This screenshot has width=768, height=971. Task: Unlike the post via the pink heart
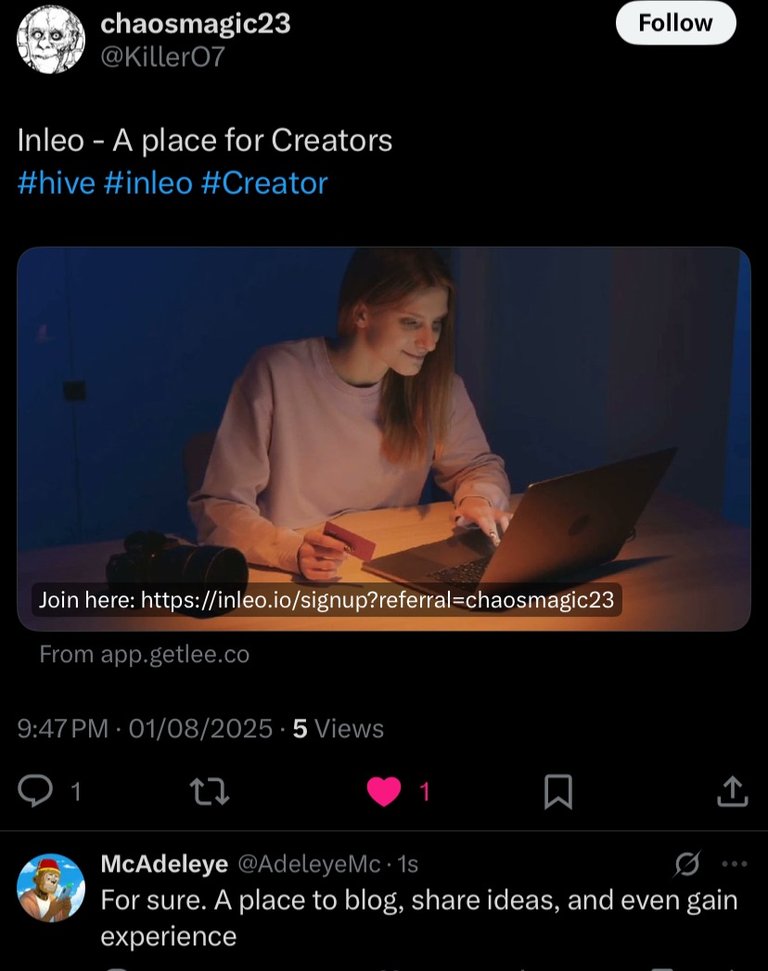(383, 792)
